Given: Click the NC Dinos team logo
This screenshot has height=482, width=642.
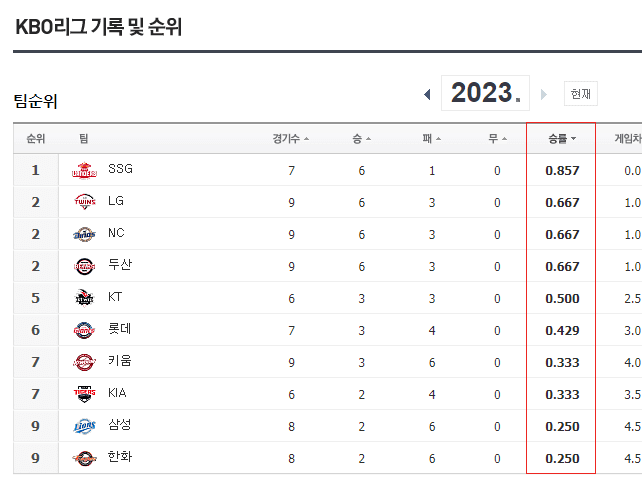Looking at the screenshot, I should (x=83, y=234).
